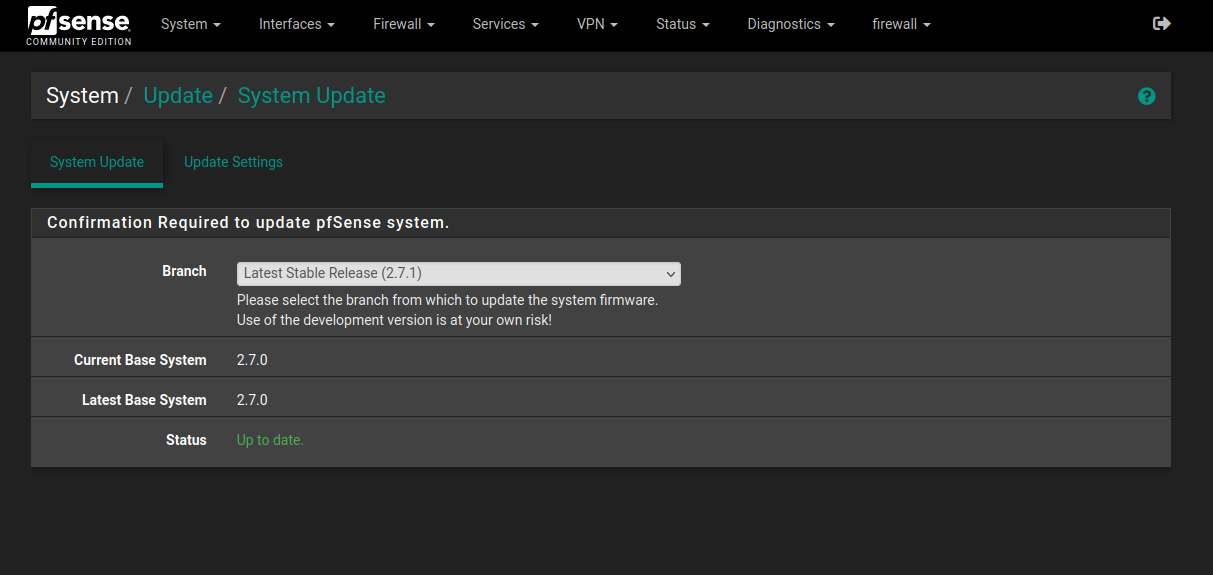
Task: Open the Branch dropdown showing Latest Stable Release
Action: [459, 273]
